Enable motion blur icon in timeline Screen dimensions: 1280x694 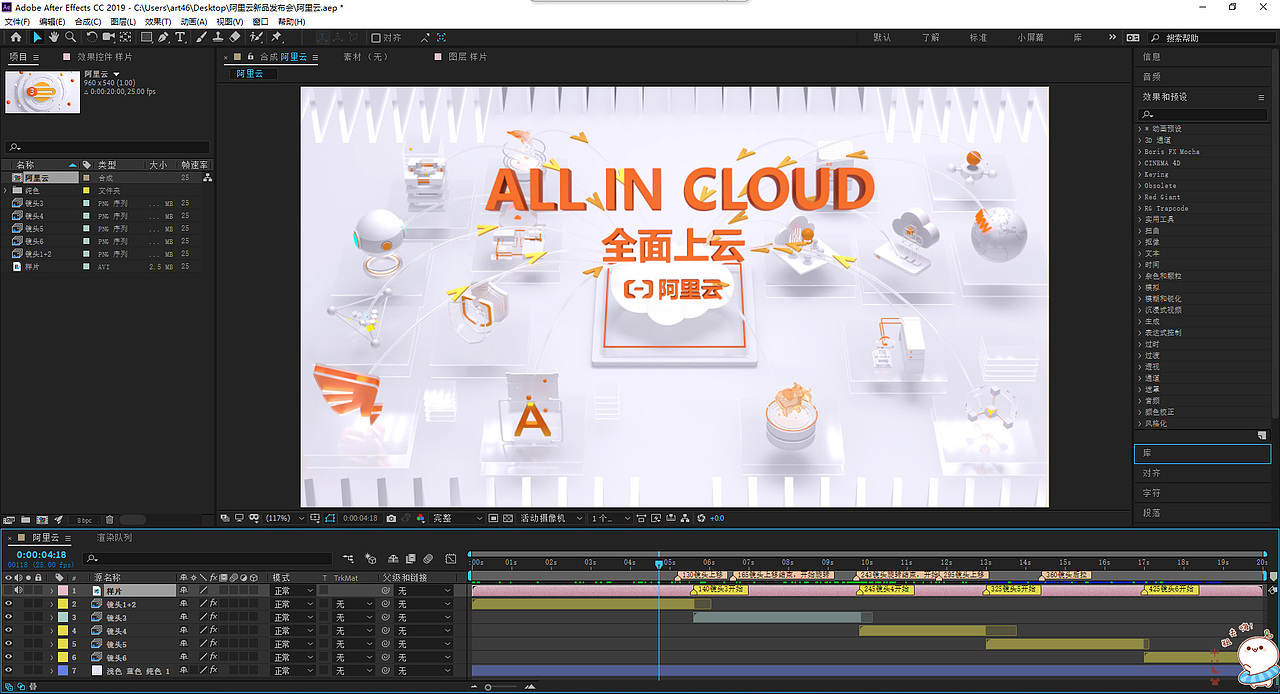tap(428, 558)
